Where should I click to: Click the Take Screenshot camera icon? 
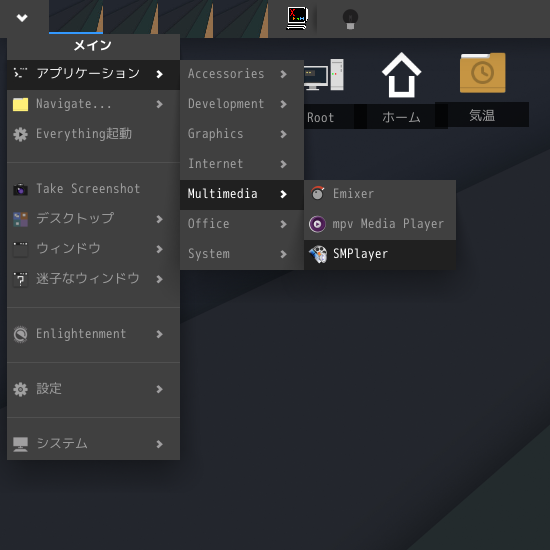20,189
